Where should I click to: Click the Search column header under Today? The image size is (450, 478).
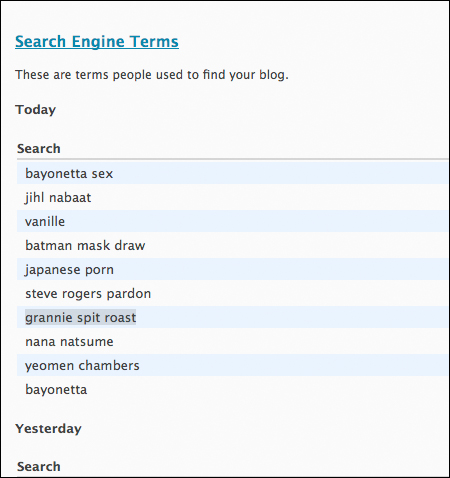pyautogui.click(x=39, y=149)
